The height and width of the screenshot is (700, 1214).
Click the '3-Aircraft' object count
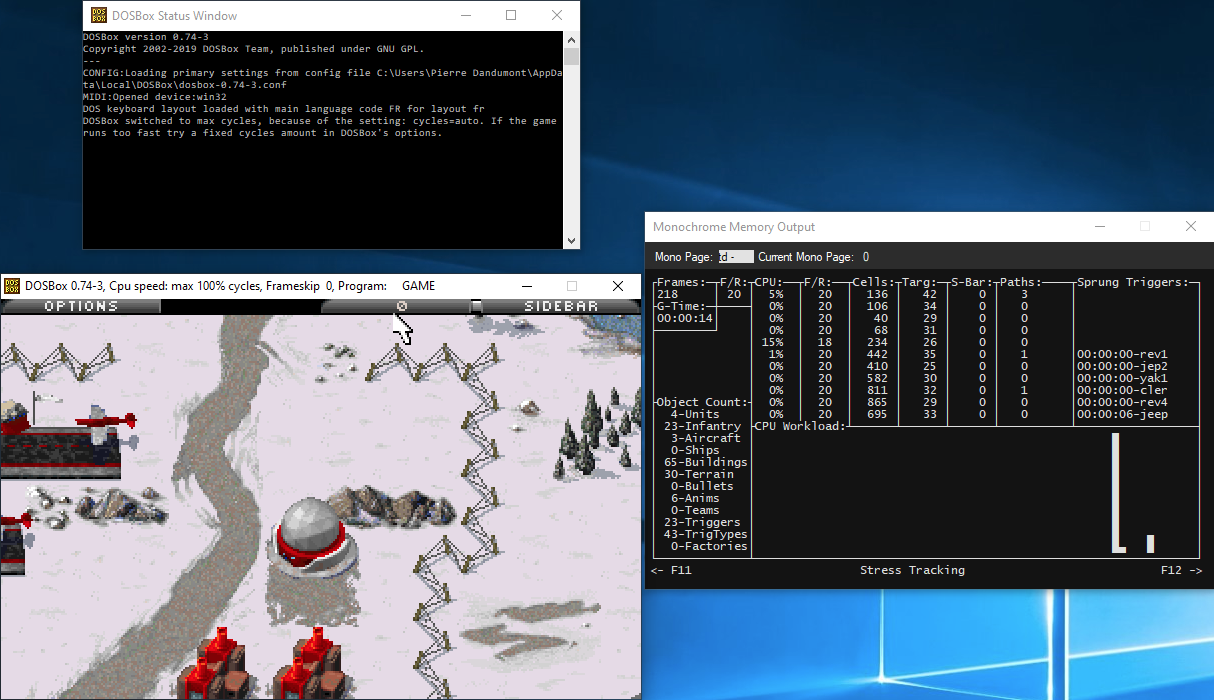coord(706,438)
